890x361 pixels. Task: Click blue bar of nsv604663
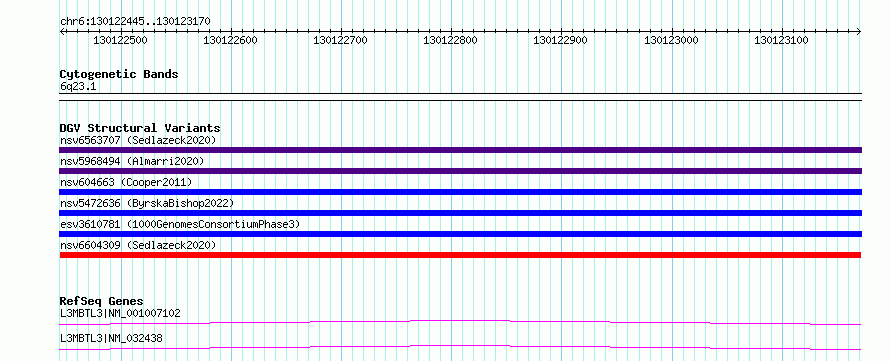460,192
